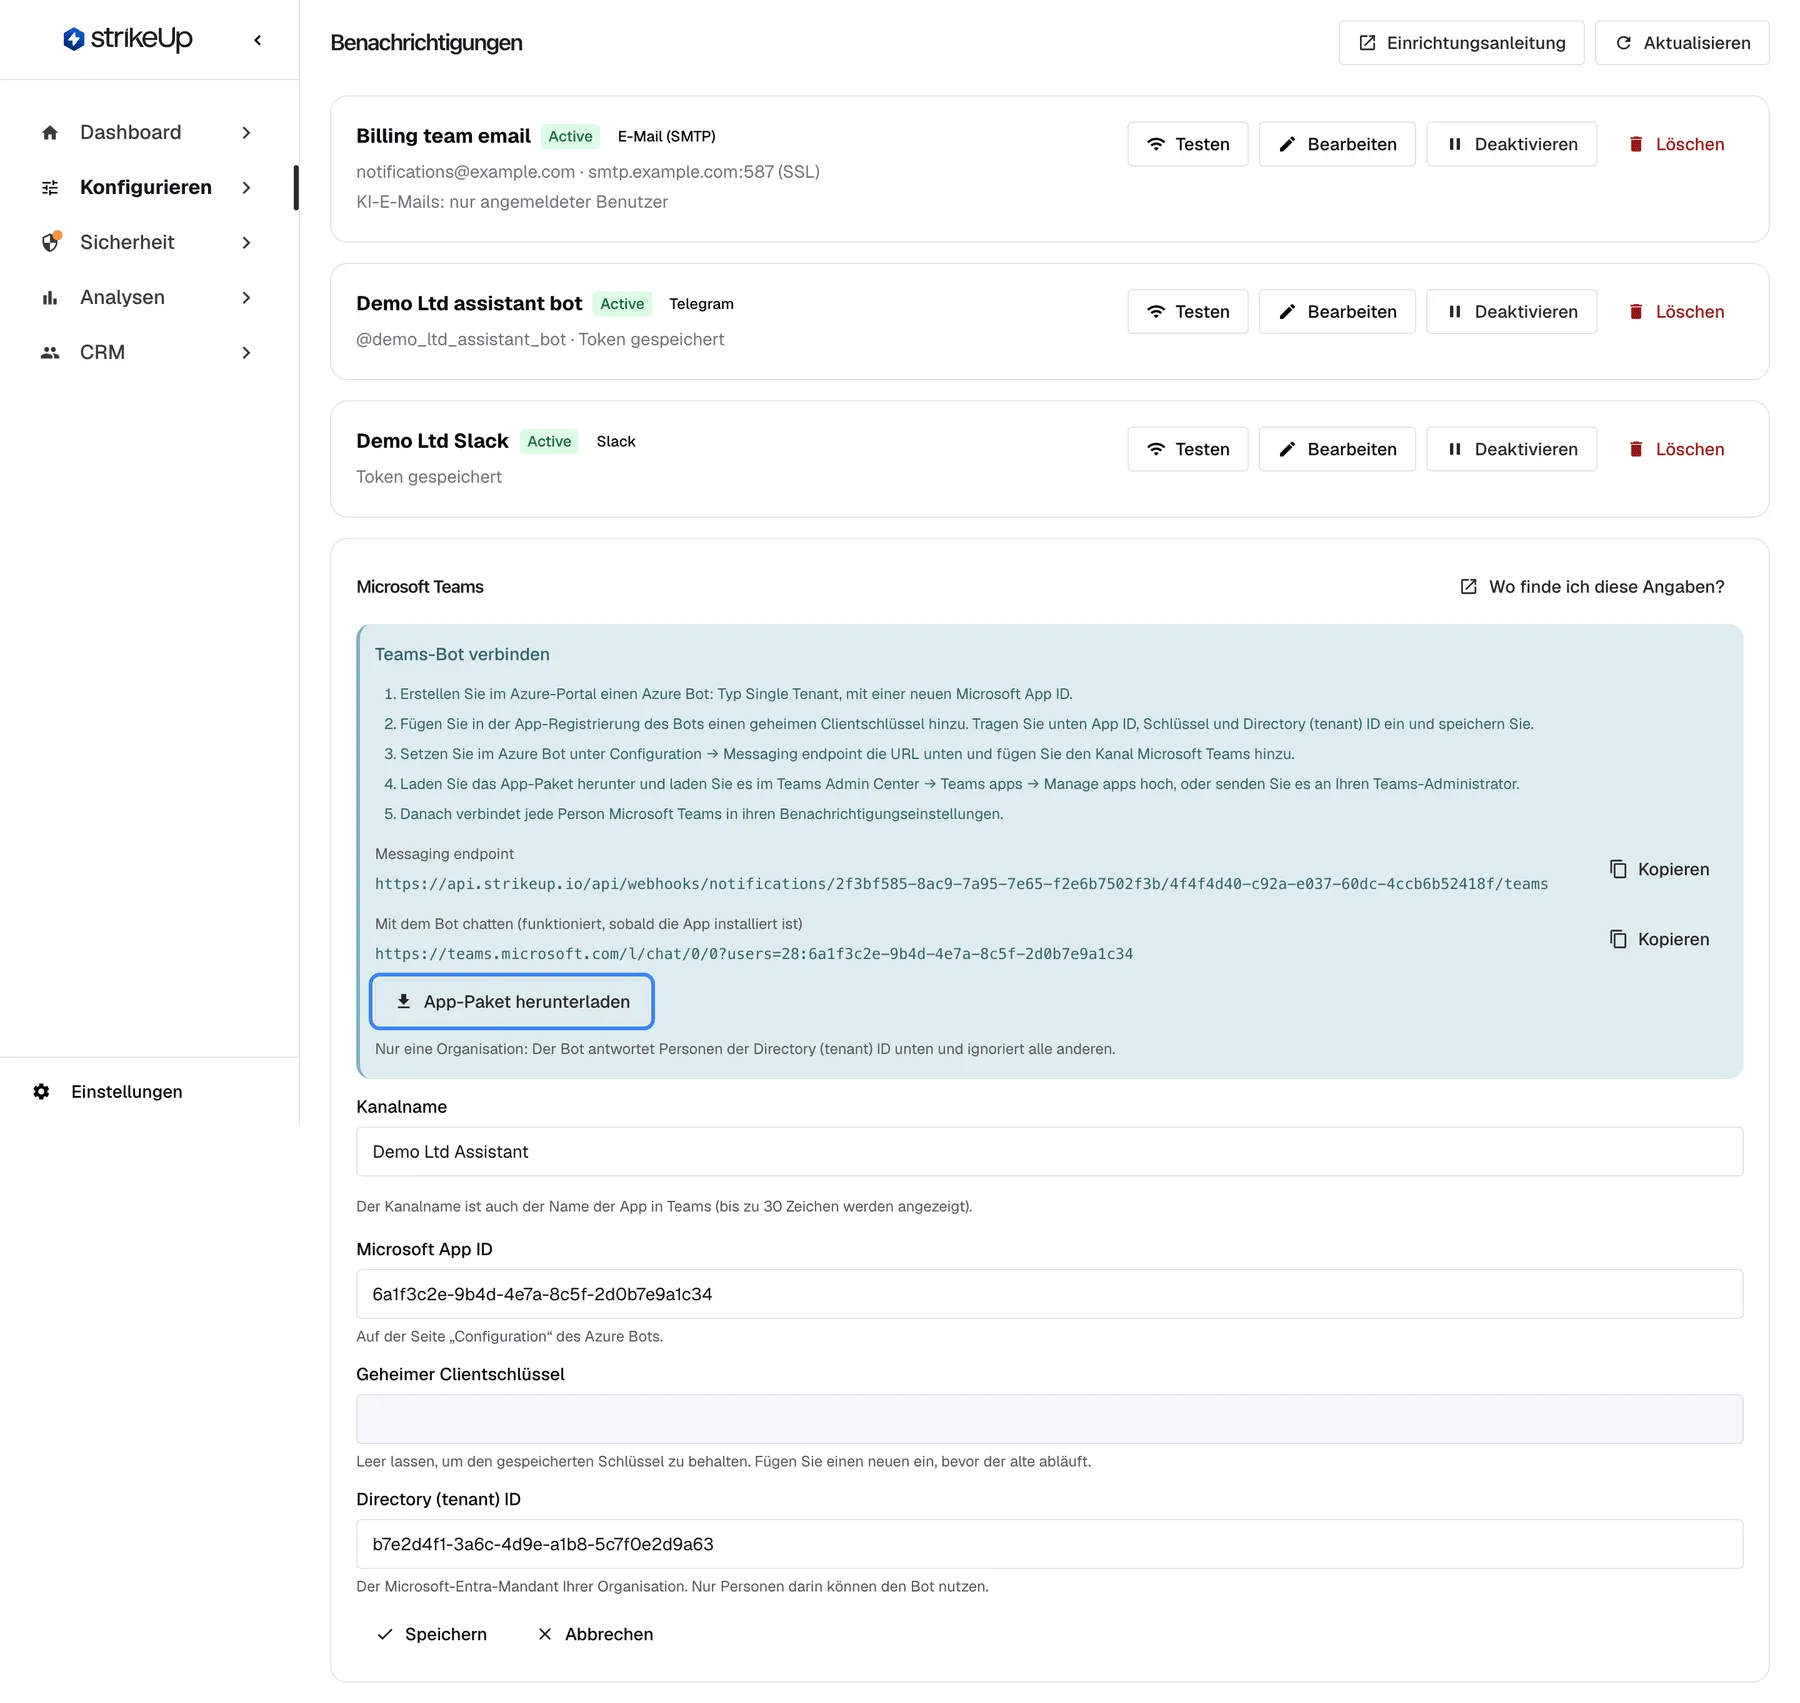
Task: Click the Konfigurieren sliders icon
Action: [50, 188]
